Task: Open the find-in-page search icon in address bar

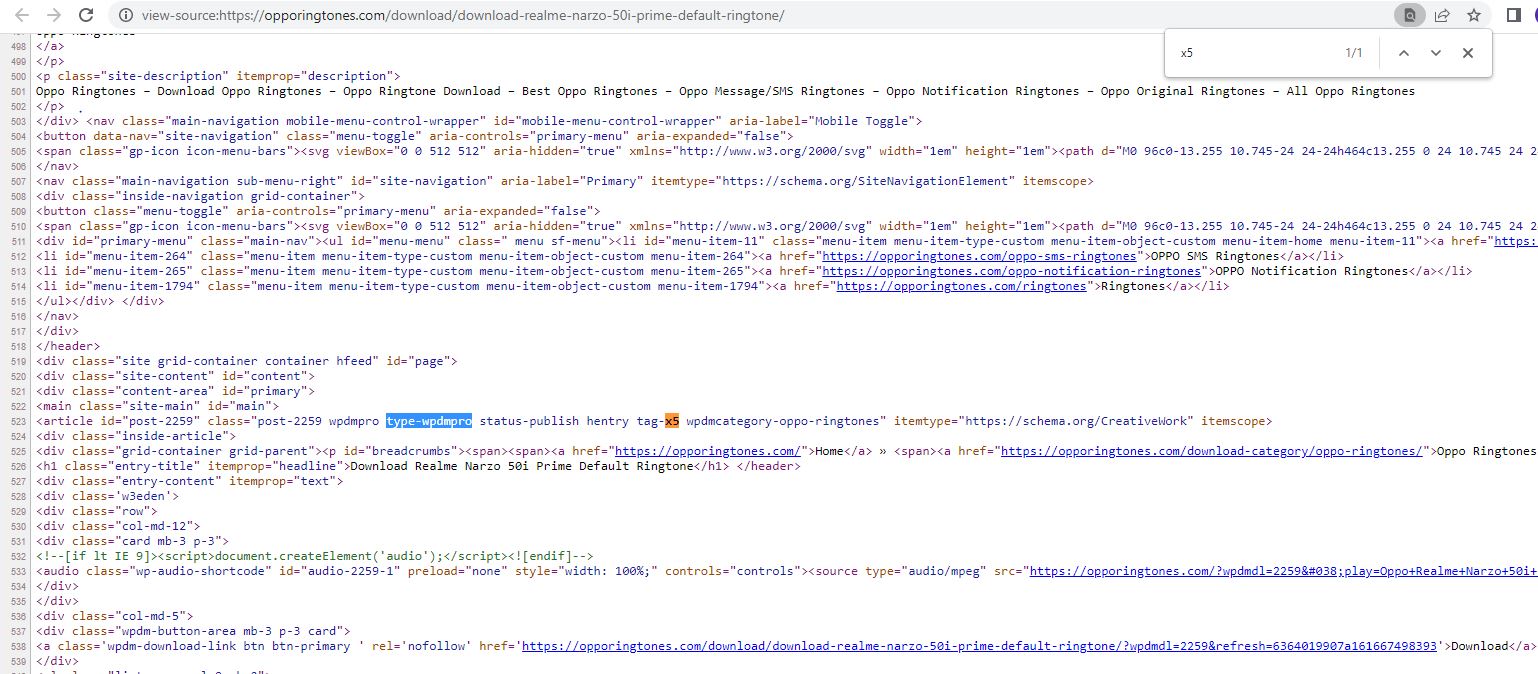Action: click(1409, 15)
